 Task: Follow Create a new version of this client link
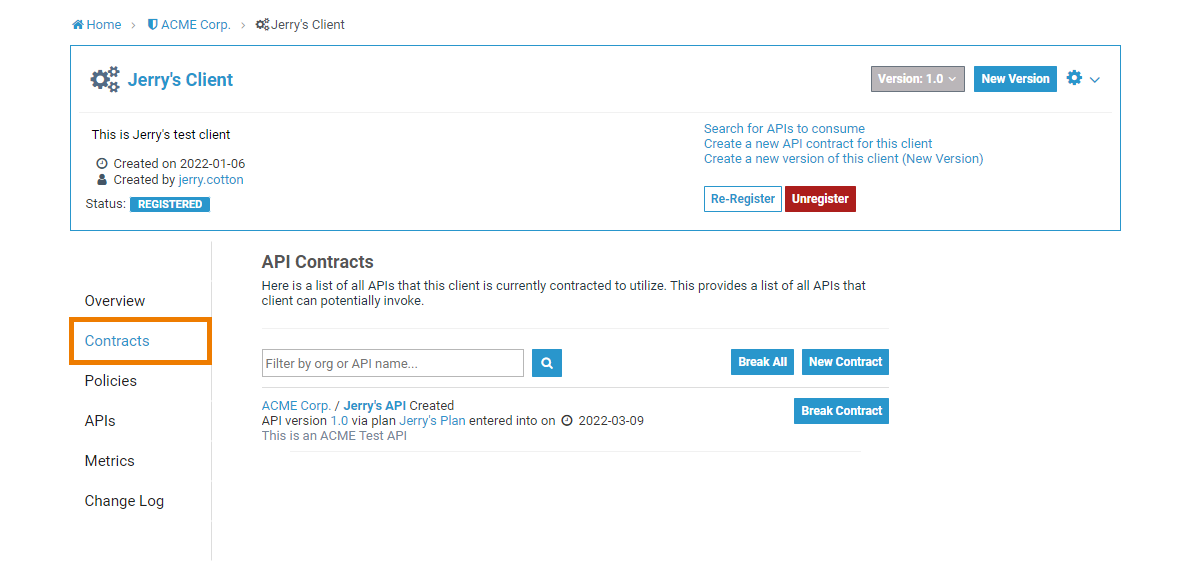tap(843, 159)
